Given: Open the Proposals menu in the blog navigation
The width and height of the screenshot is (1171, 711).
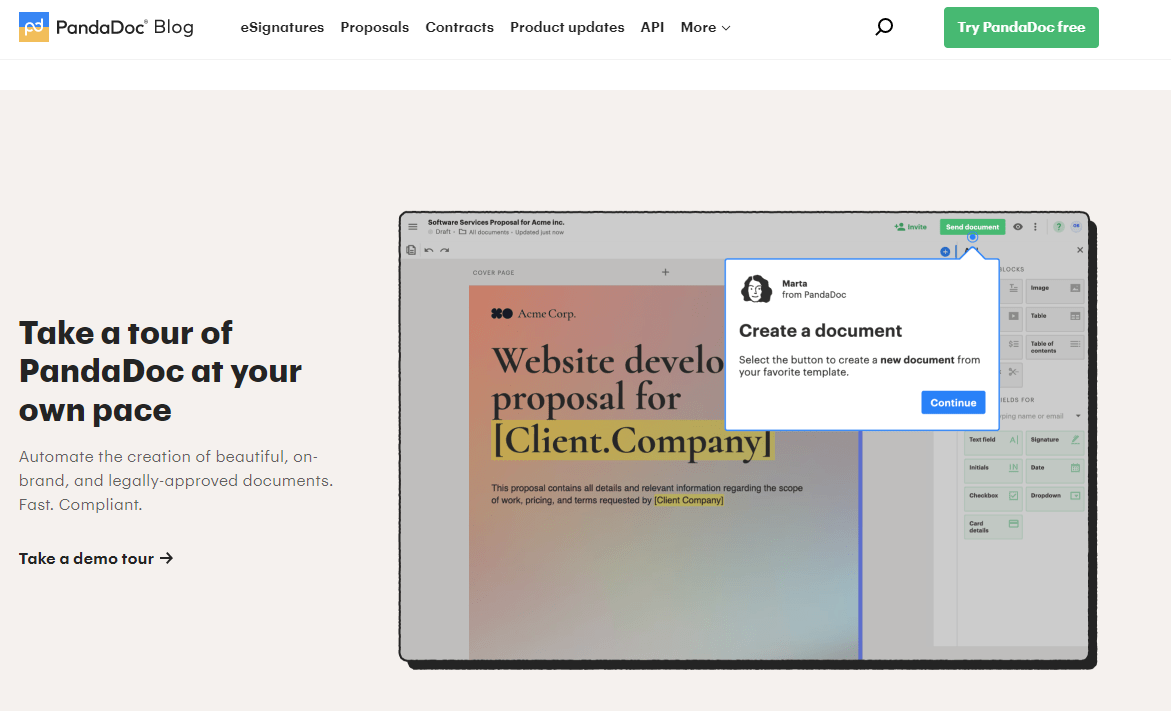Looking at the screenshot, I should (x=374, y=27).
